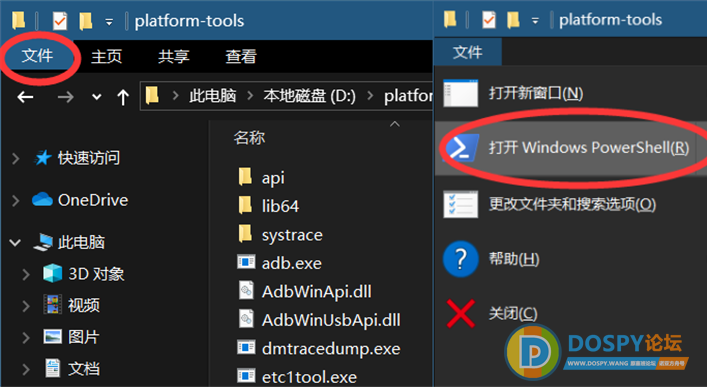Click the api folder icon

(x=245, y=177)
